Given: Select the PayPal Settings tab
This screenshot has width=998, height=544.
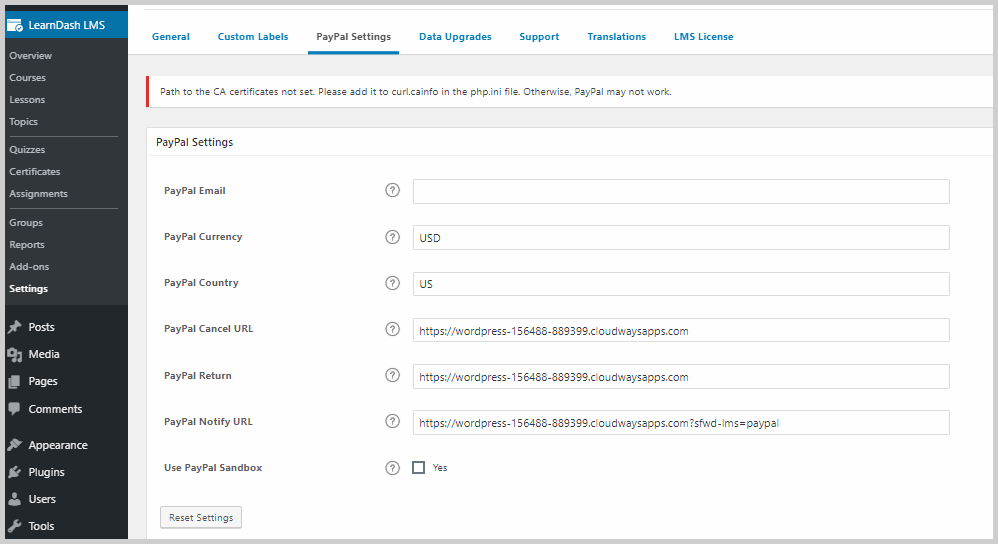Looking at the screenshot, I should [x=353, y=37].
